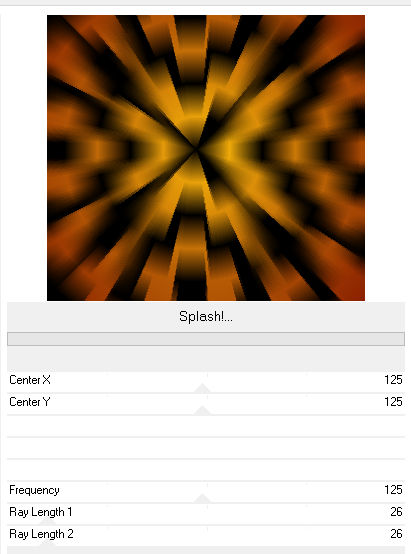The image size is (411, 554).
Task: Click the Center Y parameter label
Action: (30, 402)
